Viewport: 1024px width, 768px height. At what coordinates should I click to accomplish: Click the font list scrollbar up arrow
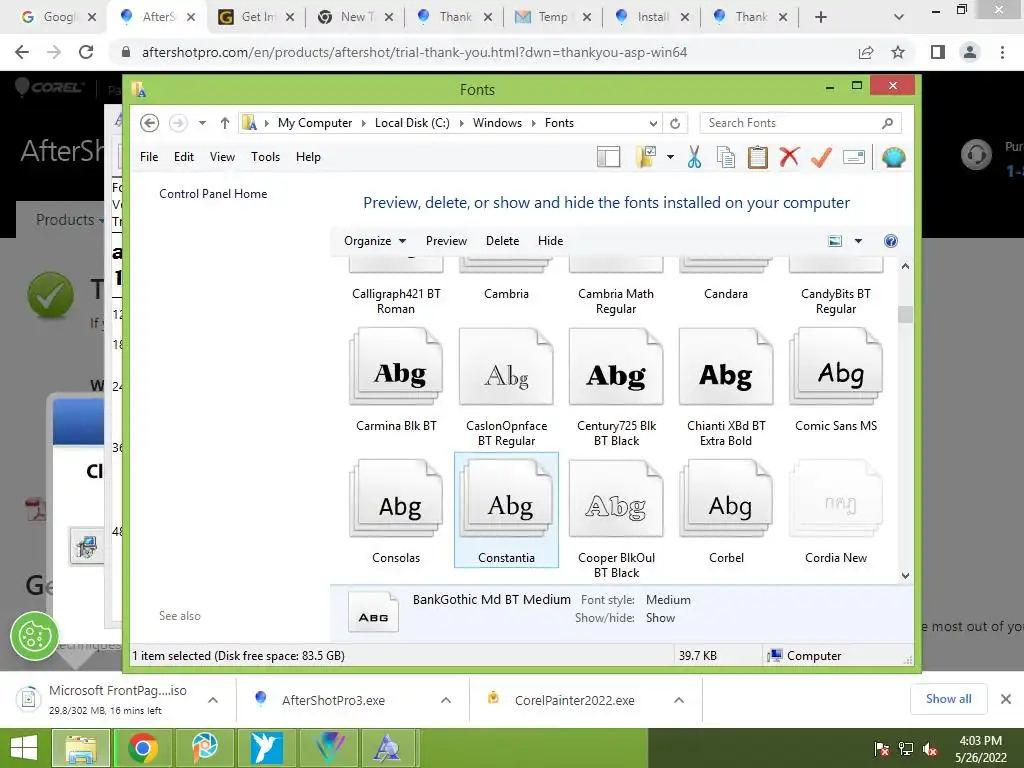905,266
